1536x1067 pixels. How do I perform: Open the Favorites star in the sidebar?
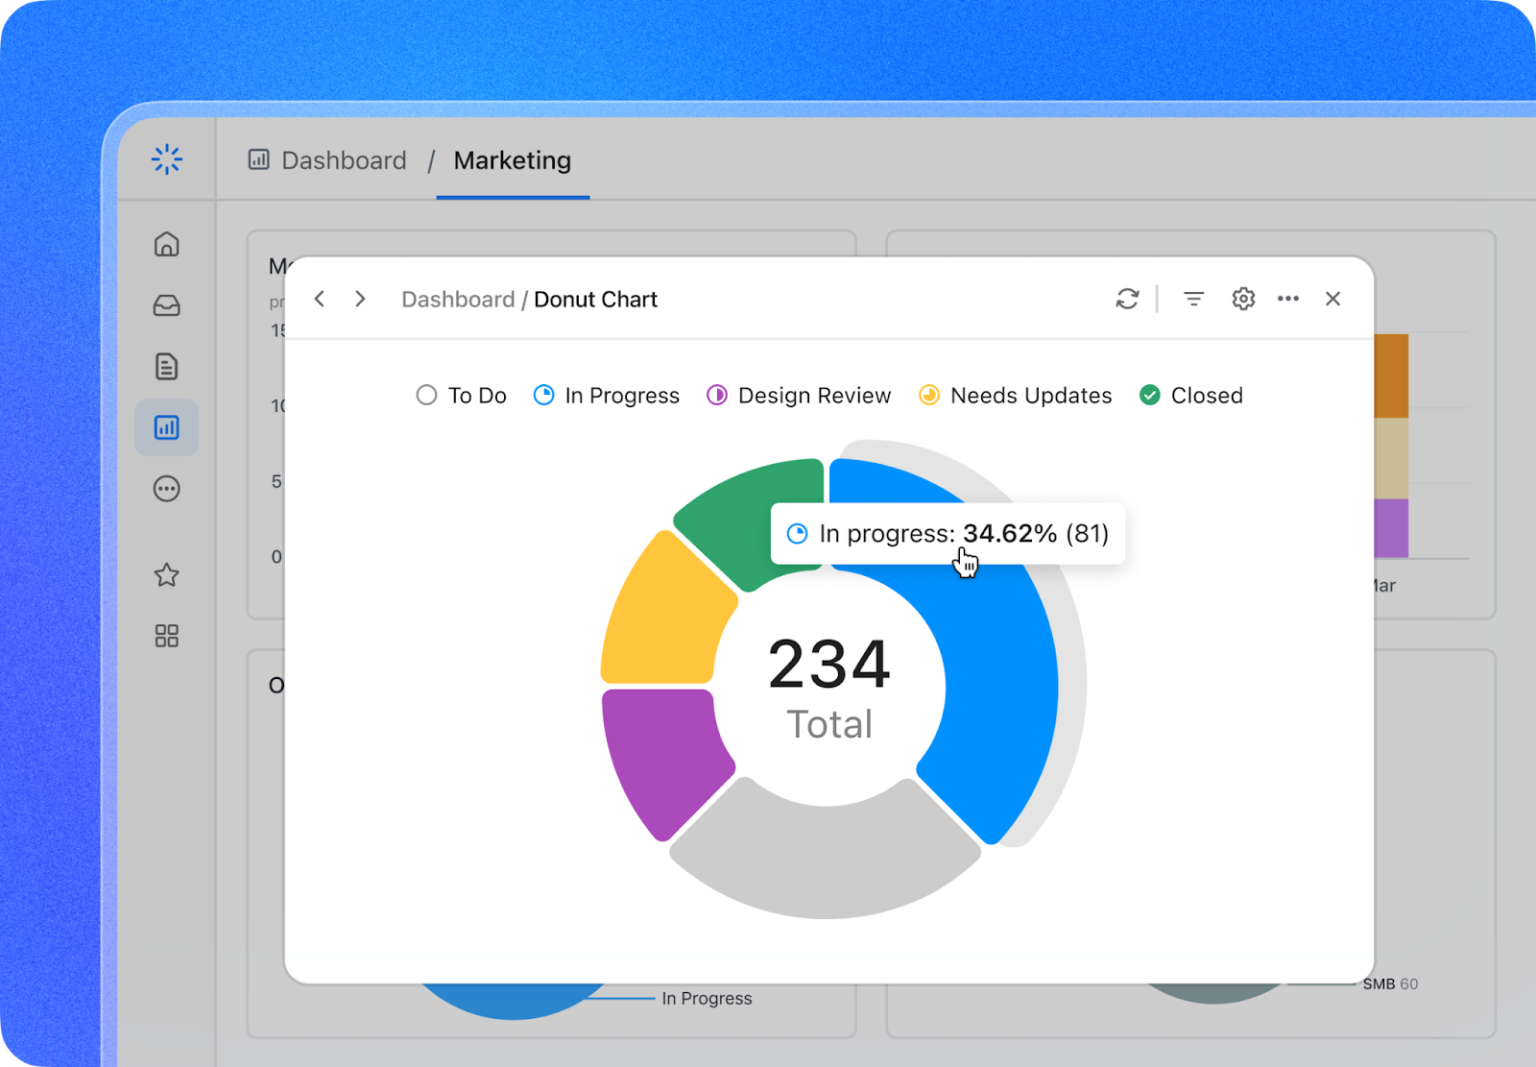[166, 575]
